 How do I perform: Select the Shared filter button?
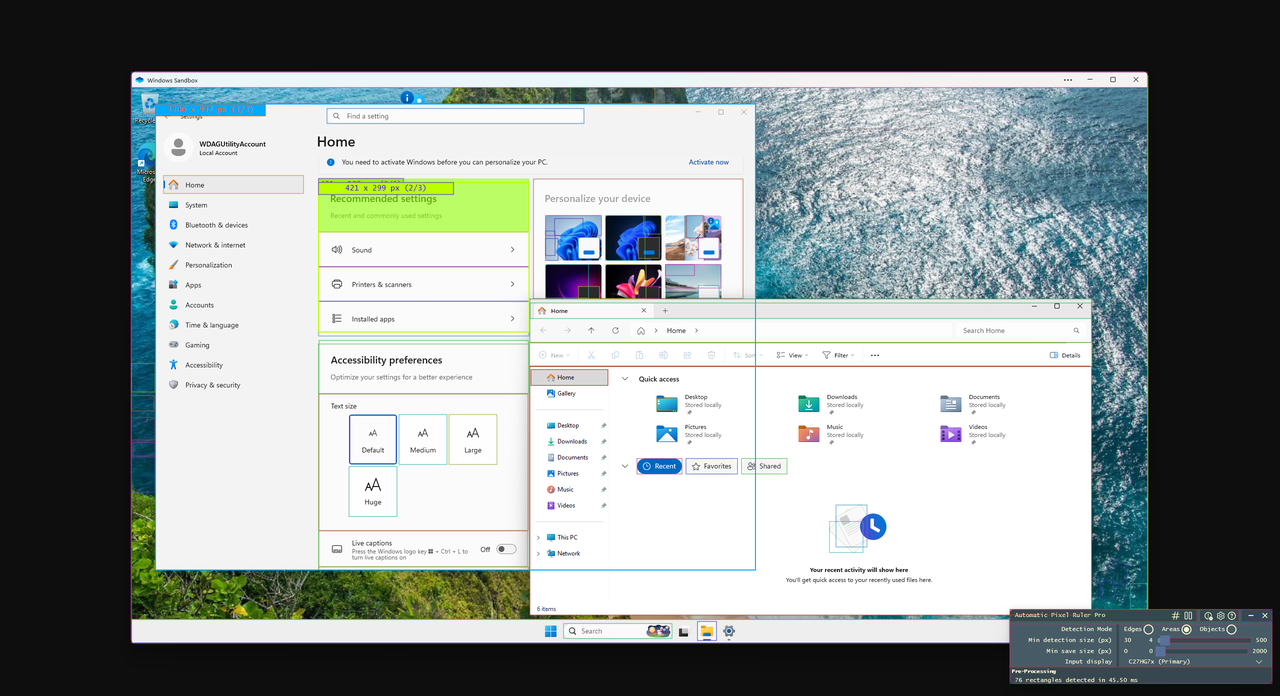pos(764,466)
